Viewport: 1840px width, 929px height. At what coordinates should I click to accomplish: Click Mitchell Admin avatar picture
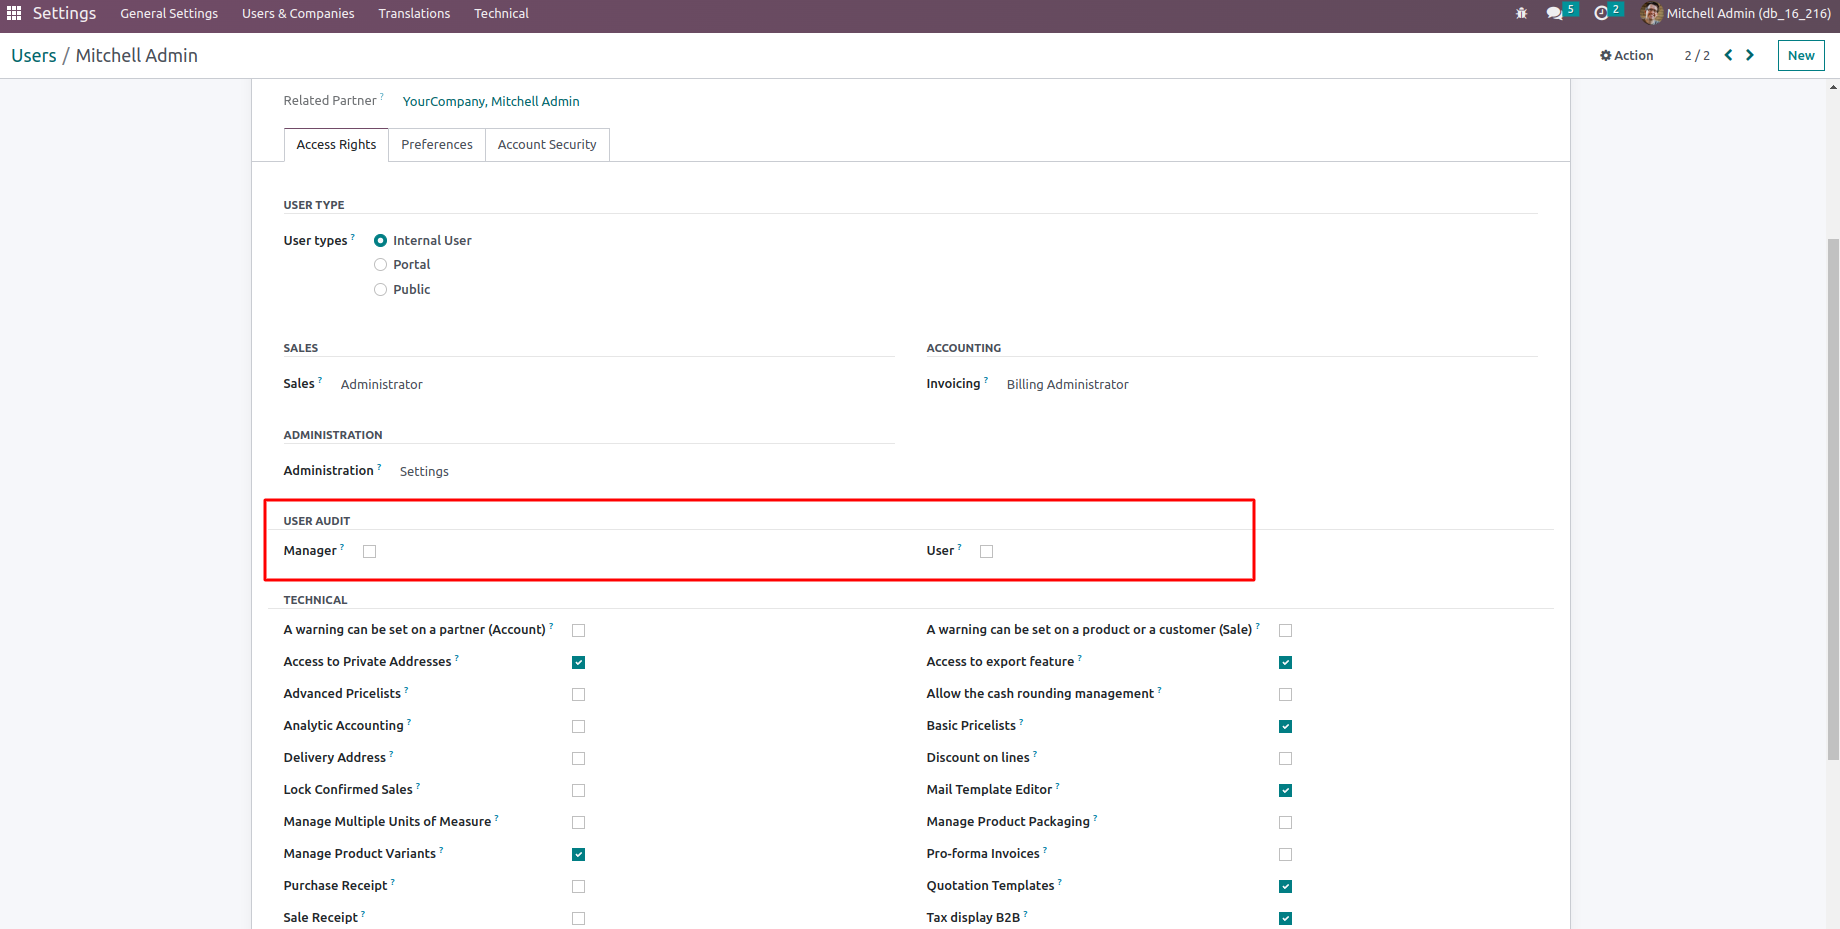pyautogui.click(x=1651, y=14)
